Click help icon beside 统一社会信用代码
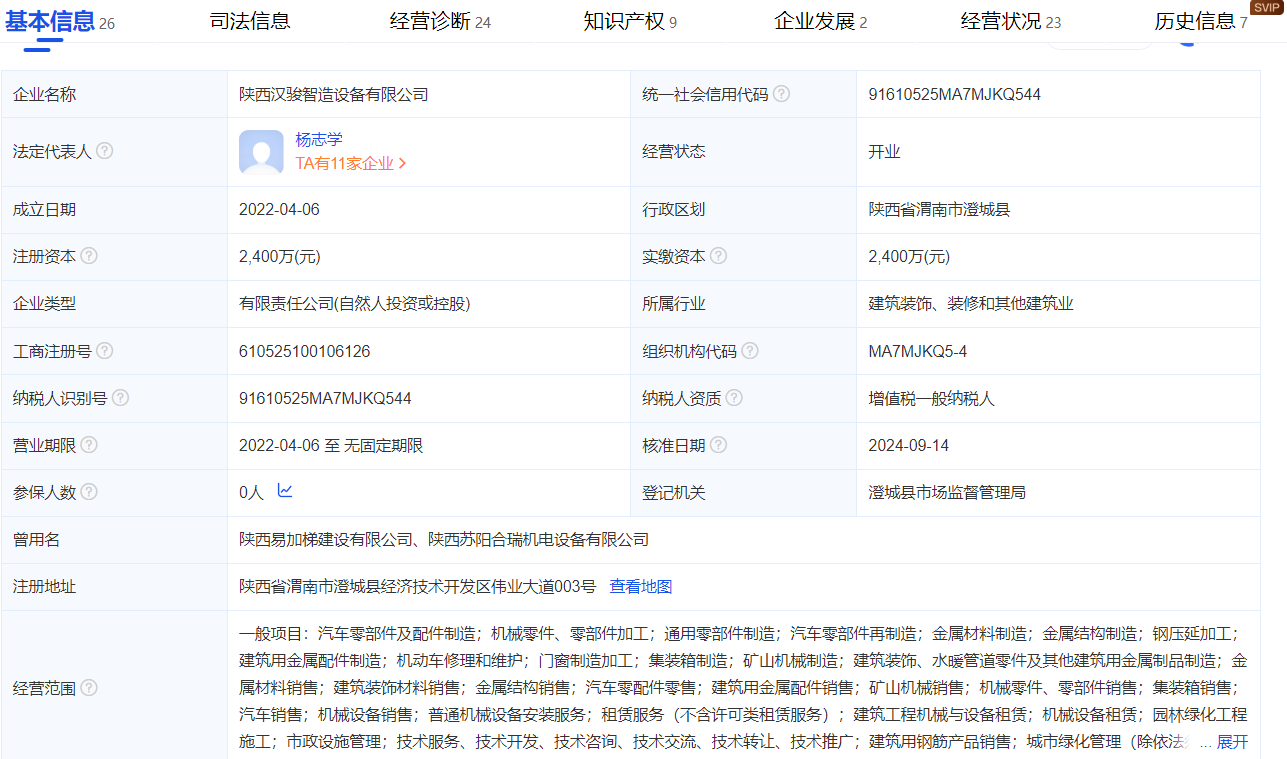1287x759 pixels. [x=781, y=94]
